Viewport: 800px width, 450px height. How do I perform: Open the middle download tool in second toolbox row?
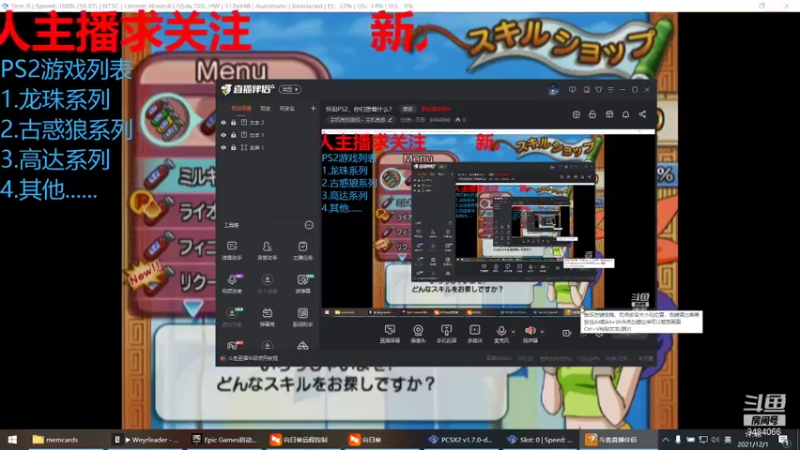point(267,284)
